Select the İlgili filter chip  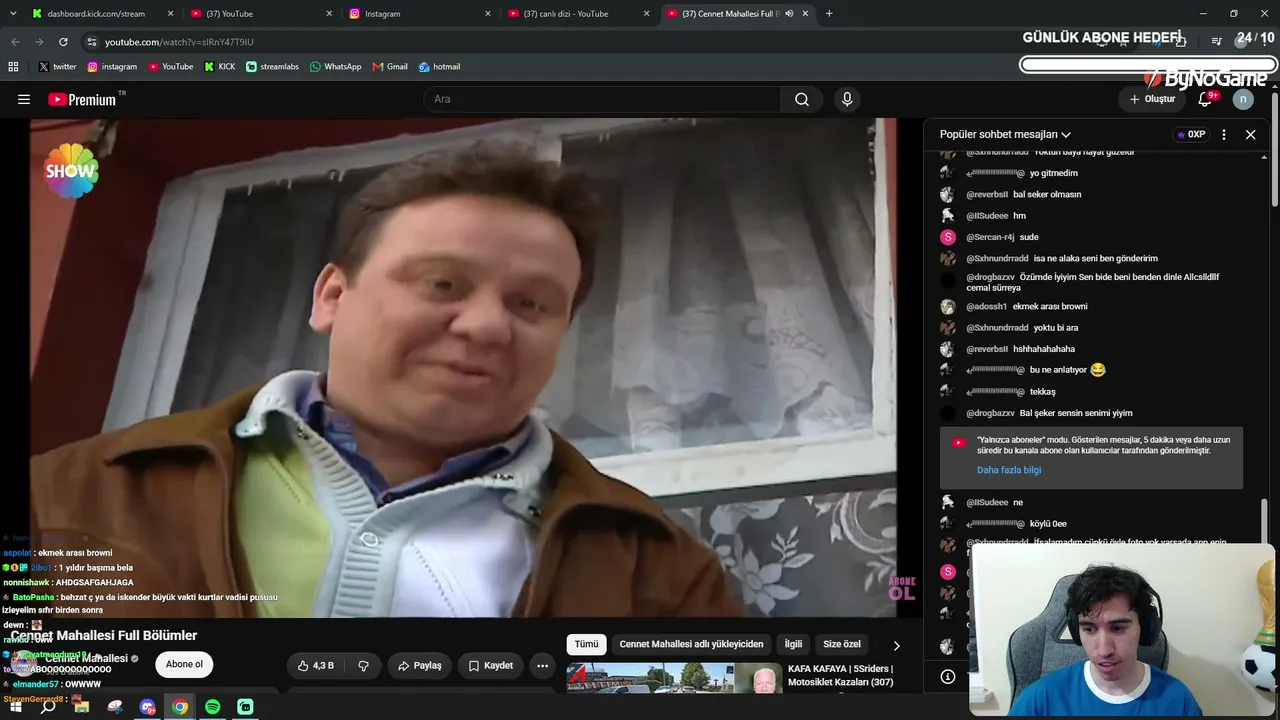pos(793,644)
